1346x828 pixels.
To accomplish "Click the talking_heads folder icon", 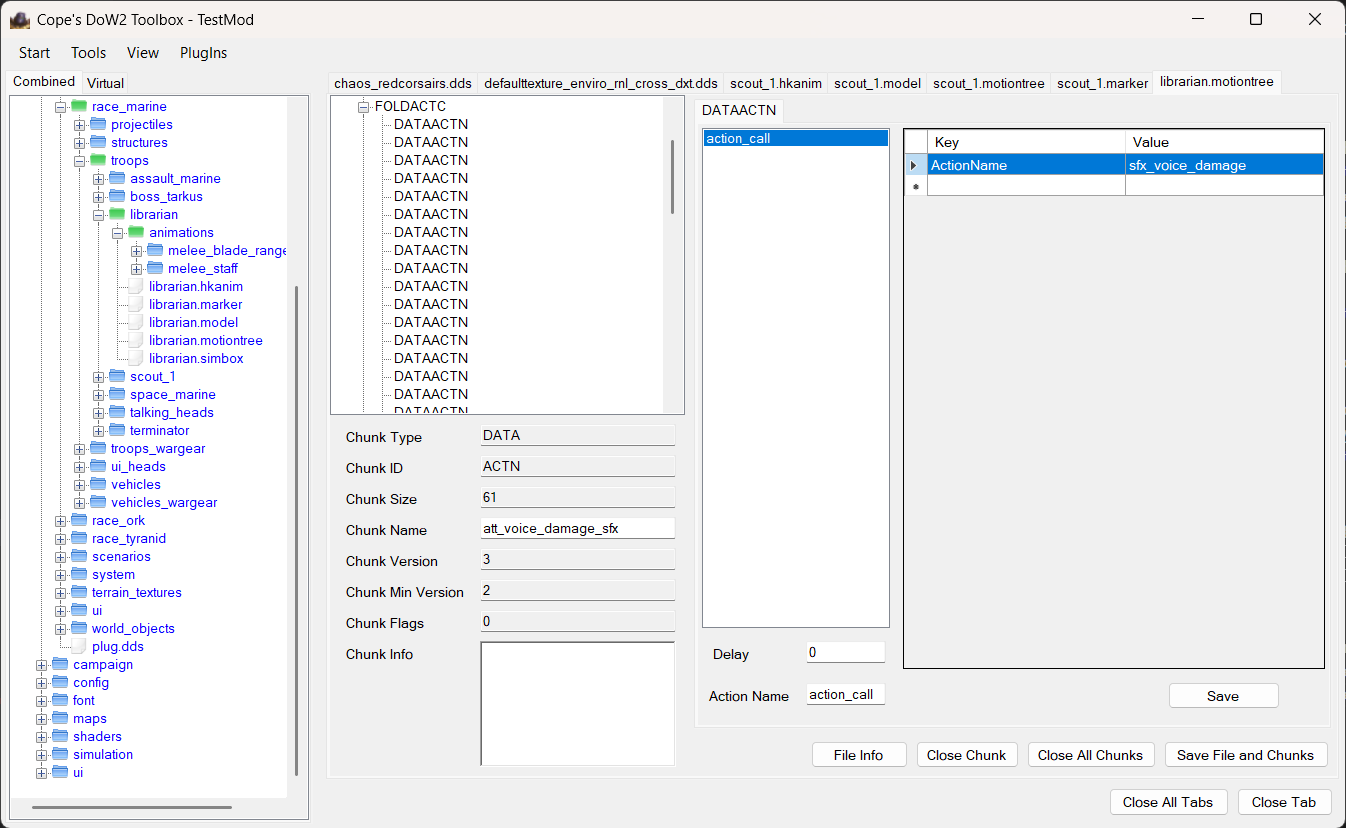I will (117, 412).
